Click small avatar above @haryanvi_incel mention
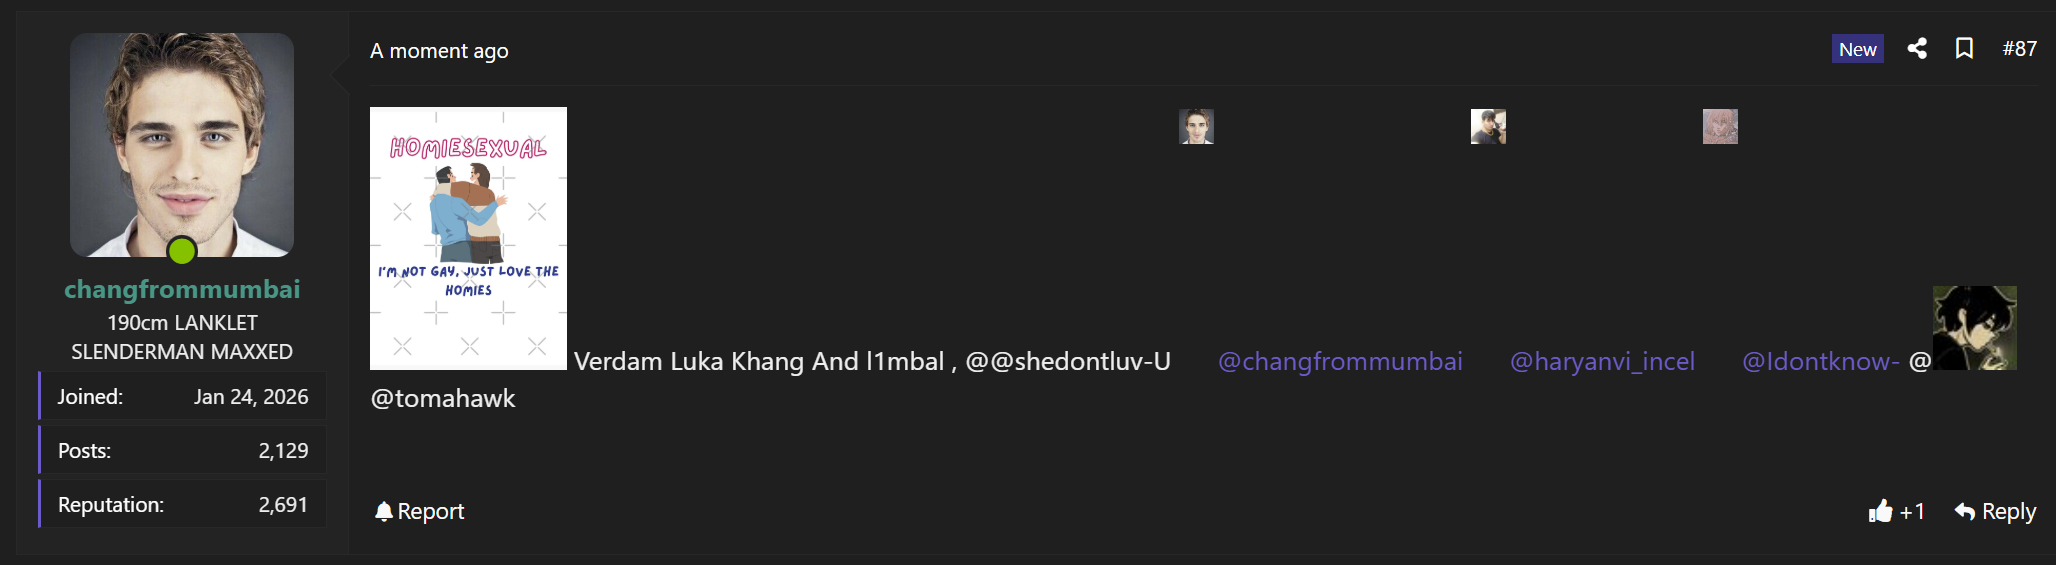This screenshot has height=565, width=2056. [x=1488, y=127]
